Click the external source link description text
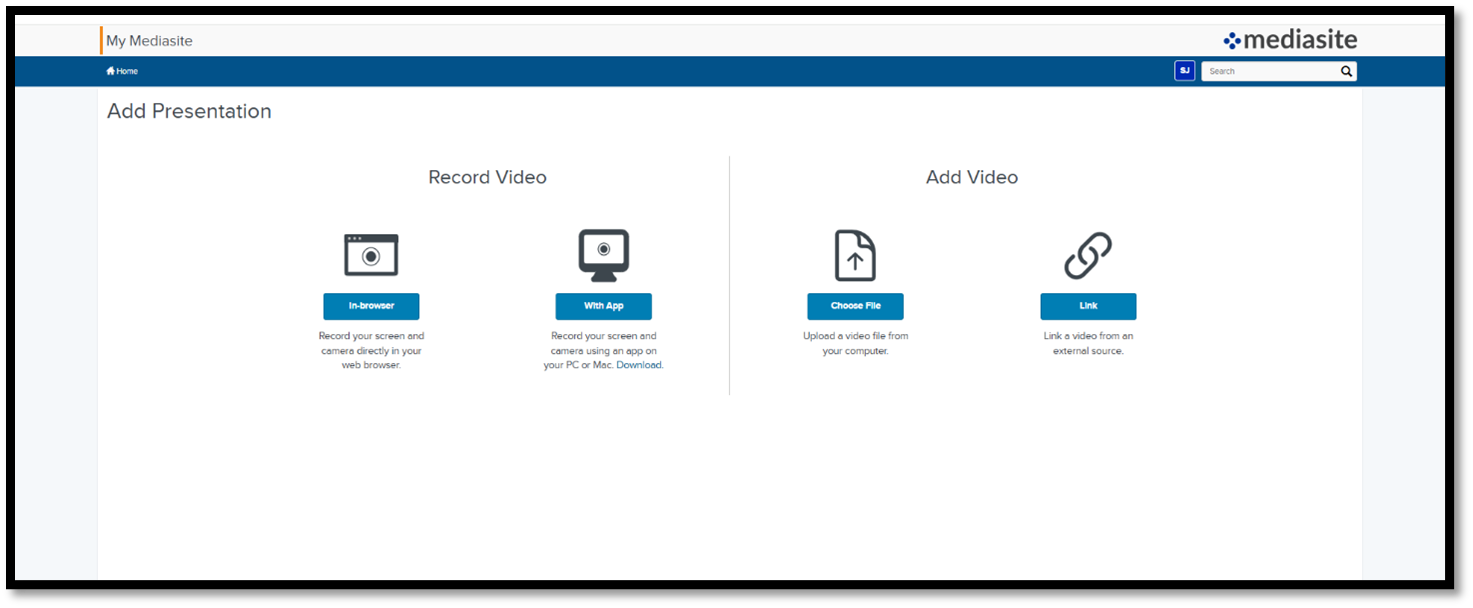Screen dimensions: 1473x608 click(x=1088, y=344)
